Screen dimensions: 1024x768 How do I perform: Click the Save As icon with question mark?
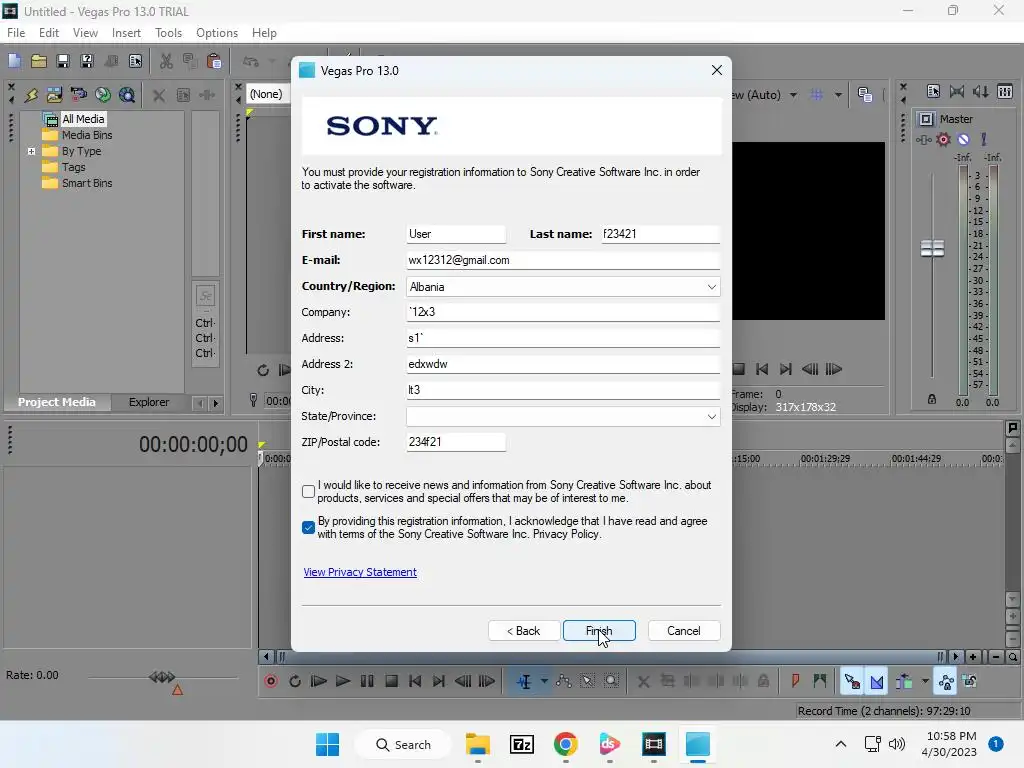87,61
